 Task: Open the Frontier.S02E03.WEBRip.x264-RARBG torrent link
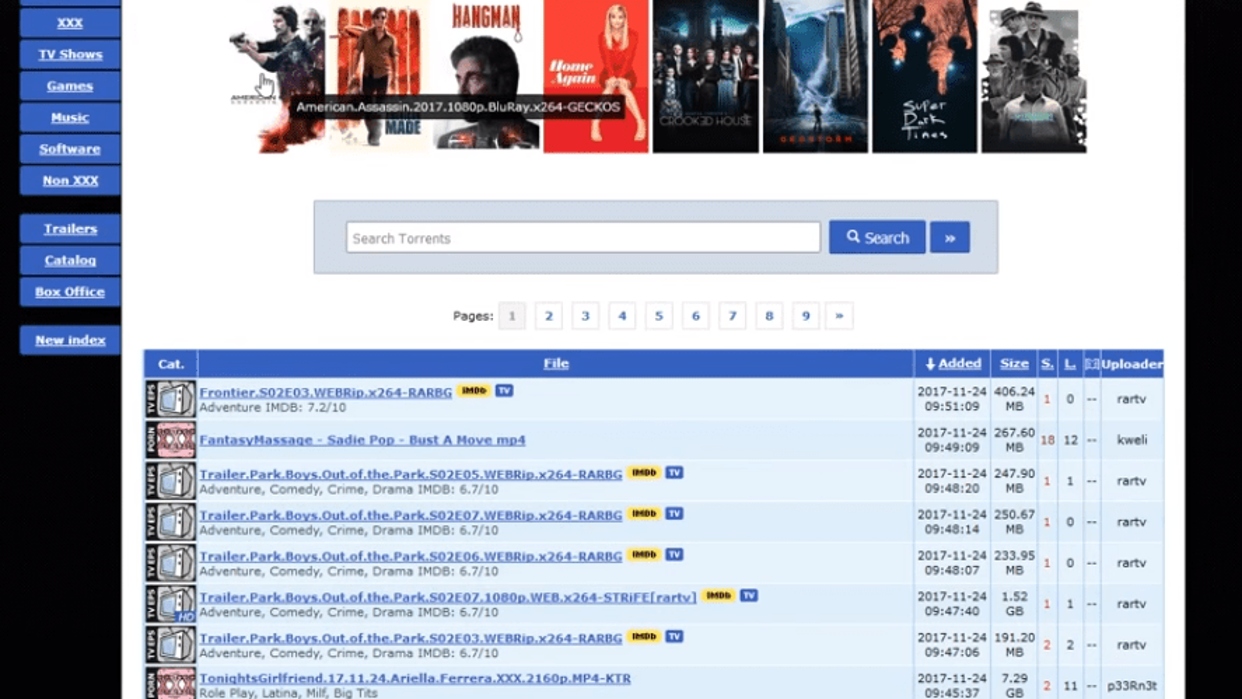325,392
